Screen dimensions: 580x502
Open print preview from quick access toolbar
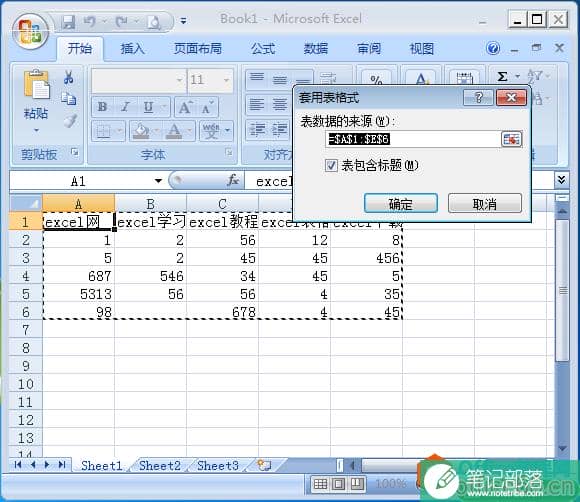(154, 23)
